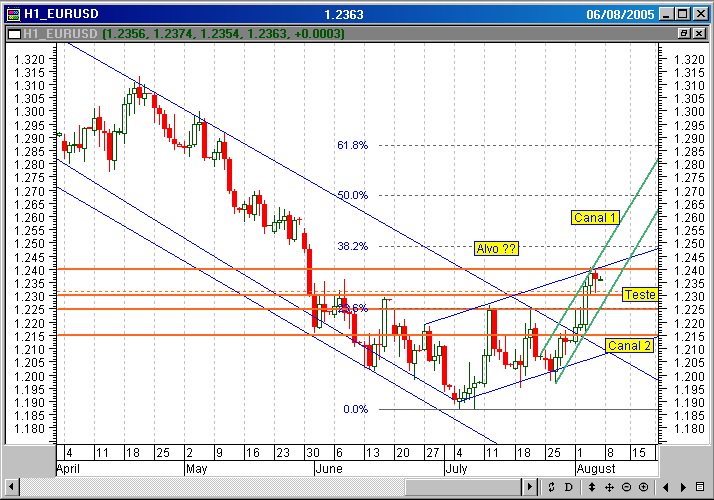The image size is (714, 500).
Task: Click the vertical scale double-arrow icon
Action: (x=592, y=487)
